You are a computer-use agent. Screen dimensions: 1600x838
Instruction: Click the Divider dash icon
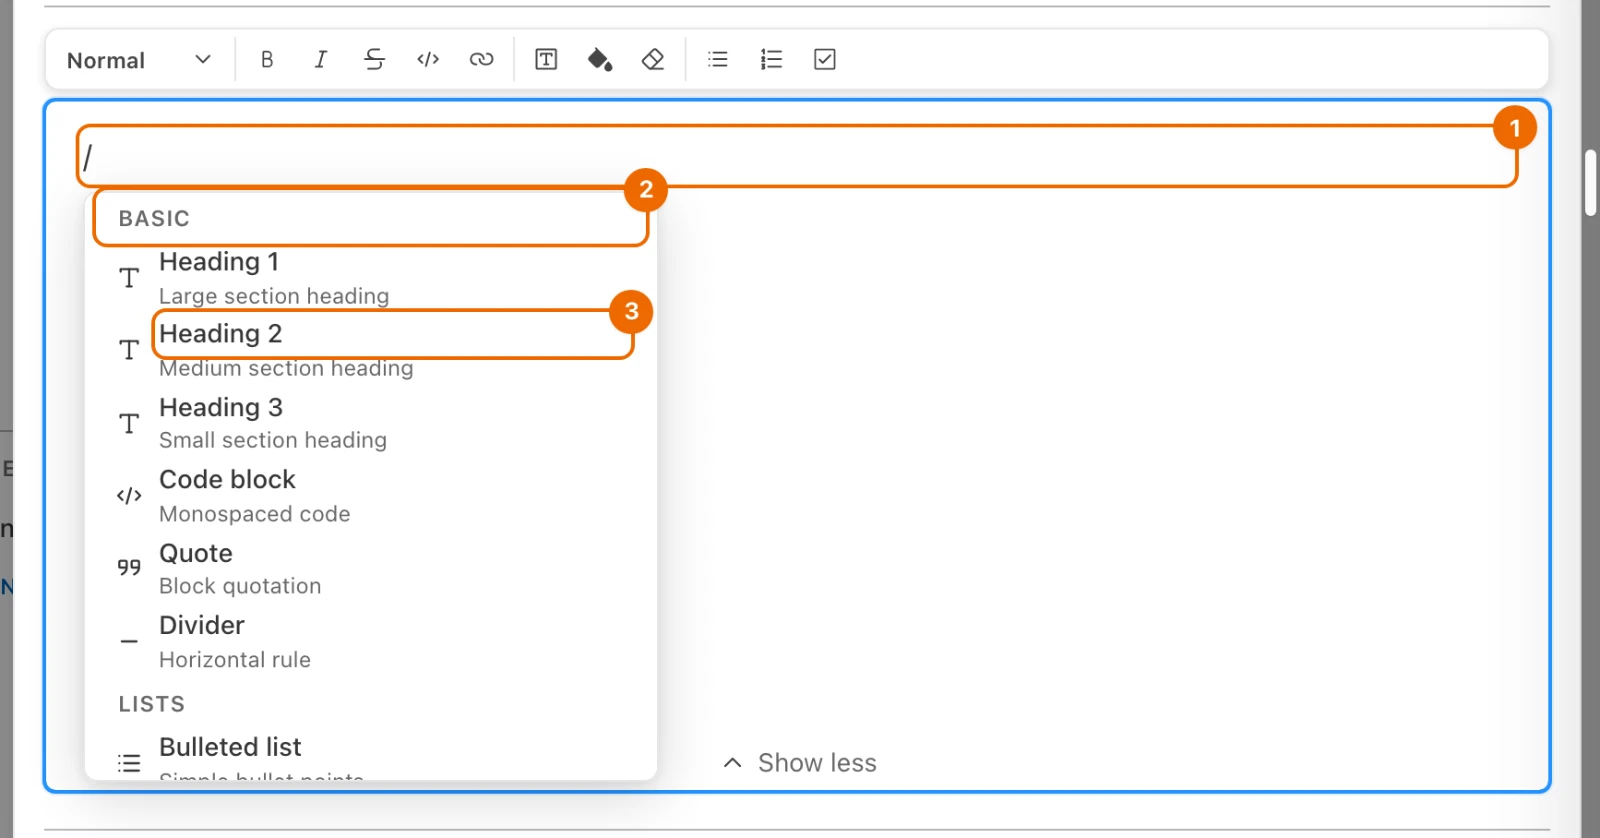pos(129,641)
